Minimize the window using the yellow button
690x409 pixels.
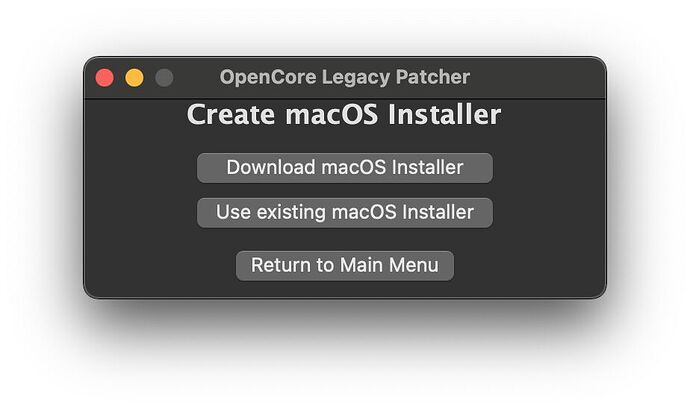(x=134, y=78)
